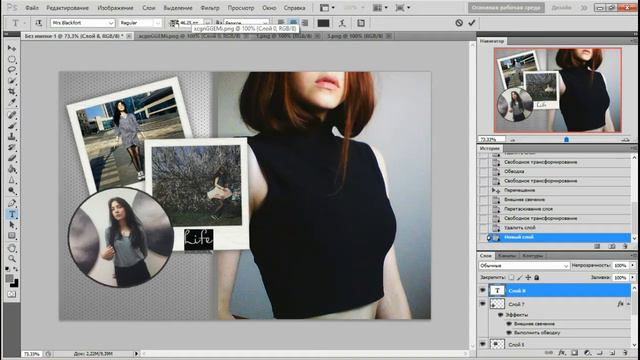Hide layer Слой 8
The image size is (640, 360).
(483, 290)
